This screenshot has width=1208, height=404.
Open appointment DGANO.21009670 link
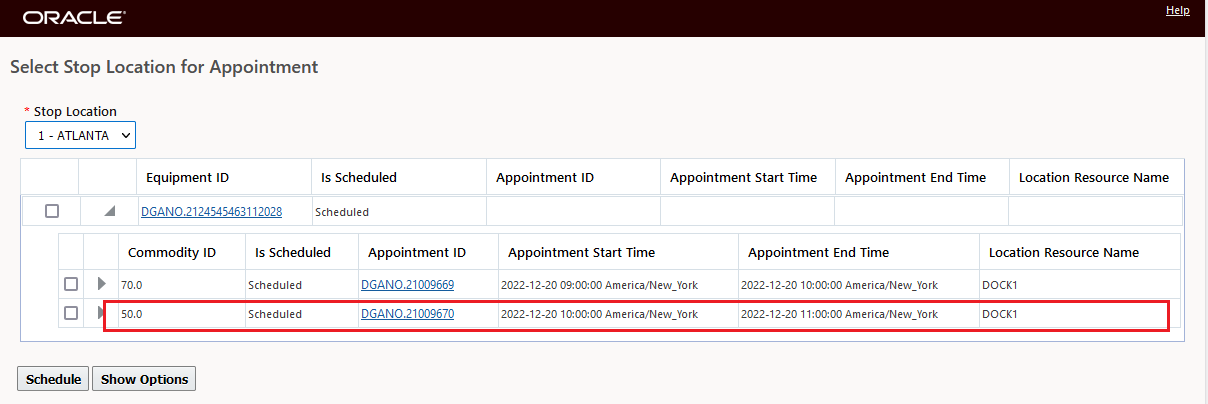pos(407,314)
